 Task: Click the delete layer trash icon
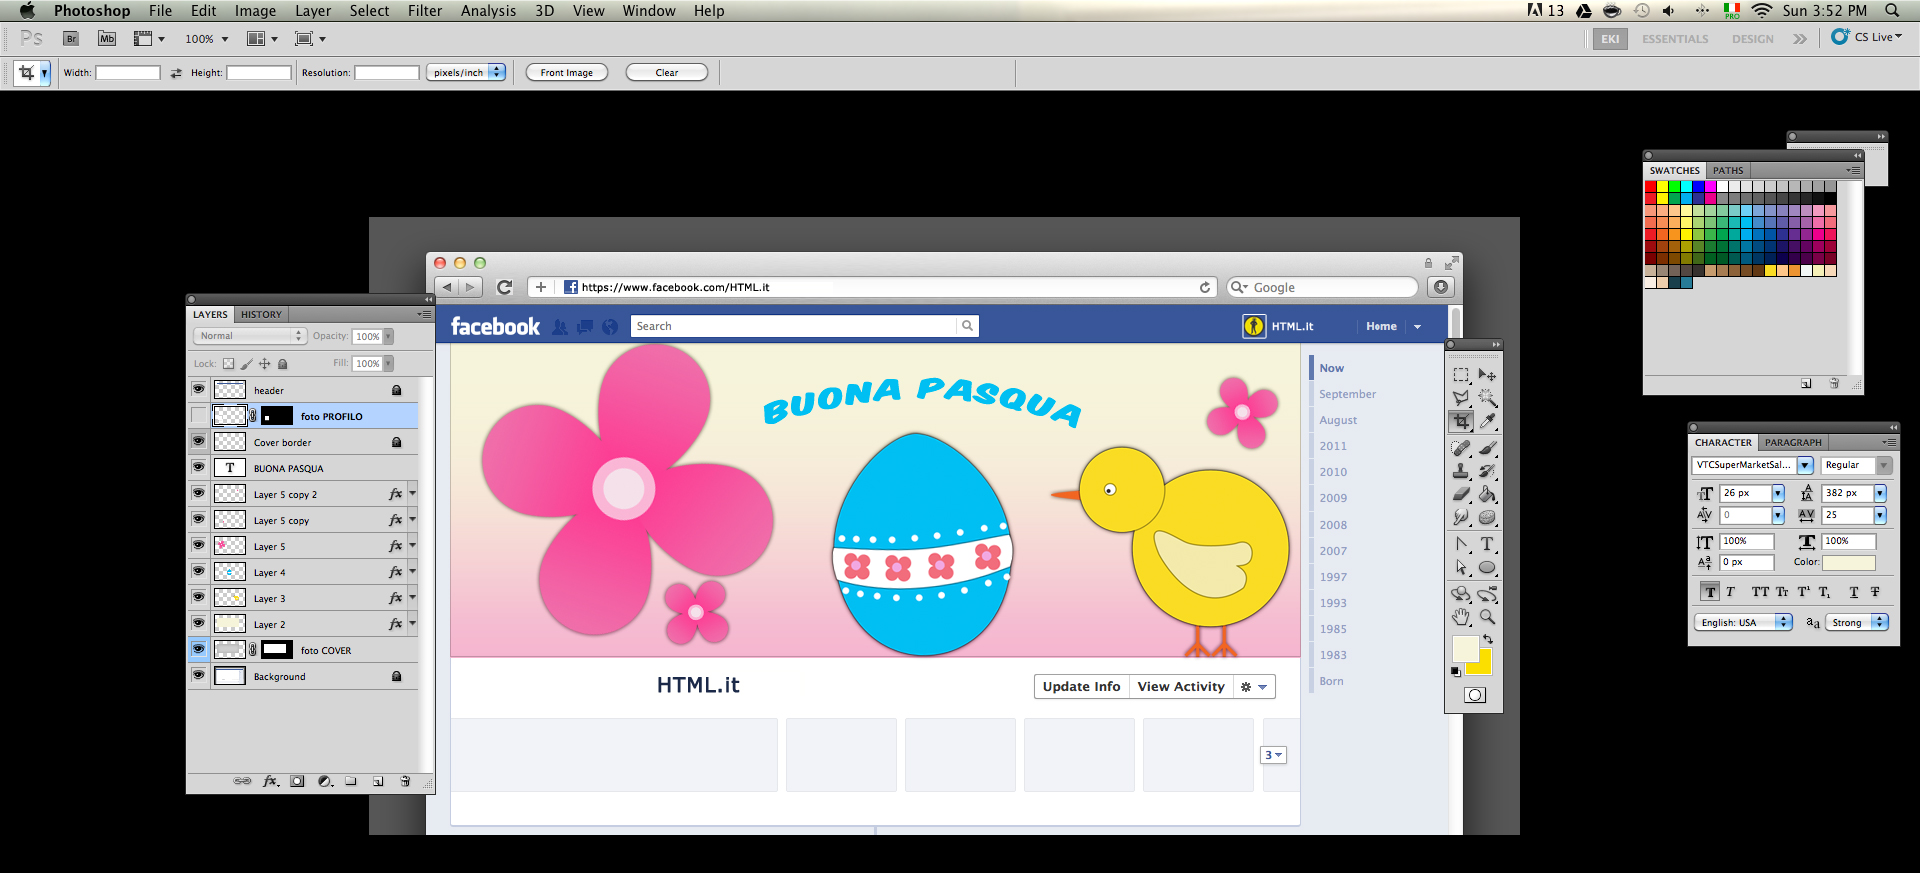point(405,781)
